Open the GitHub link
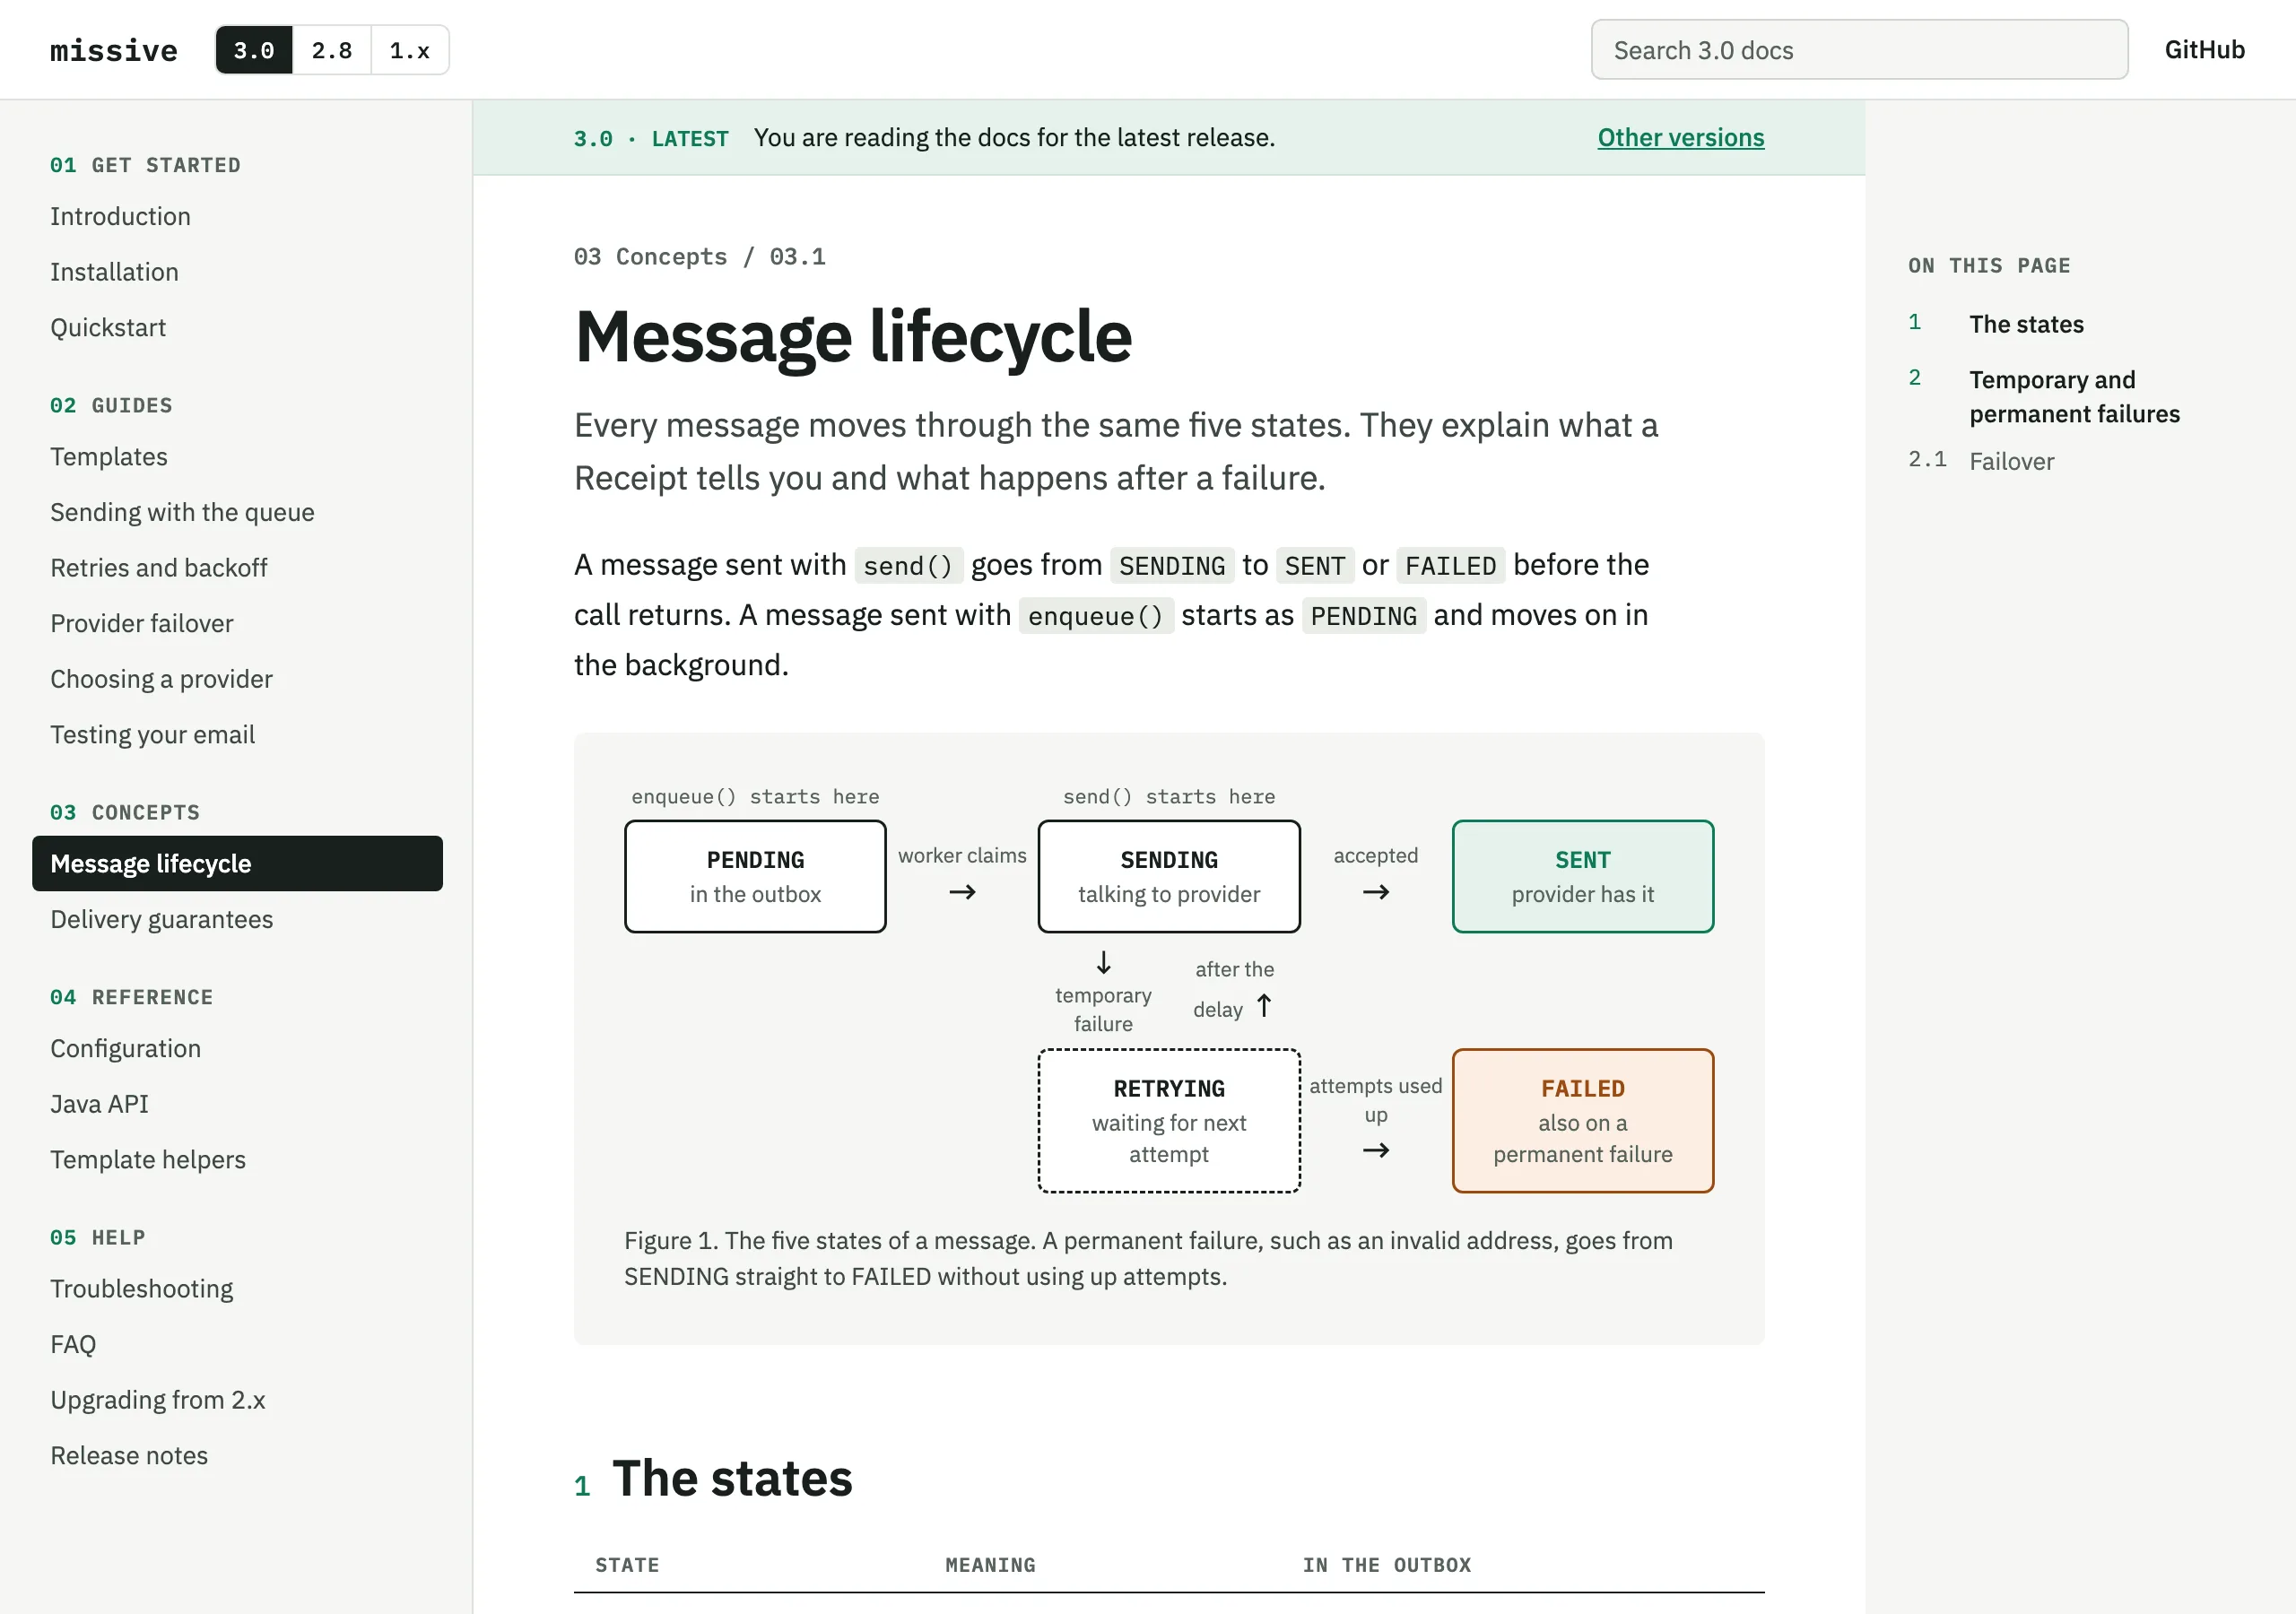Screen dimensions: 2296x1614 tap(2204, 50)
